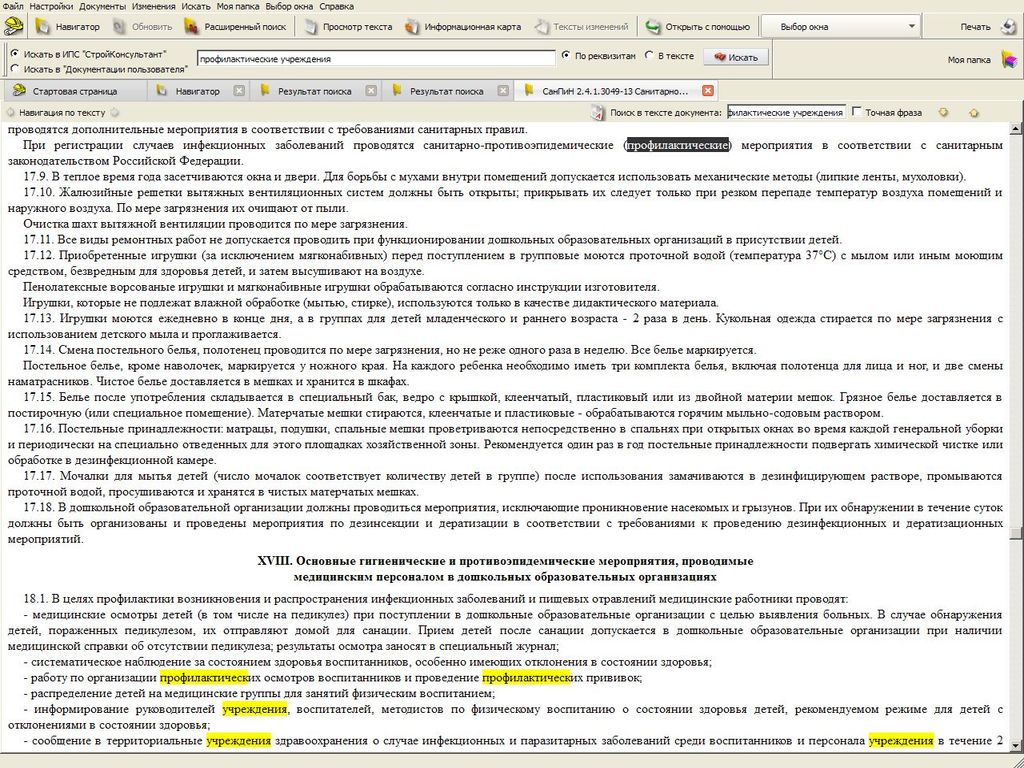Click paragraph 17.18 about насекомых и грызунов
The height and width of the screenshot is (768, 1024).
(505, 523)
